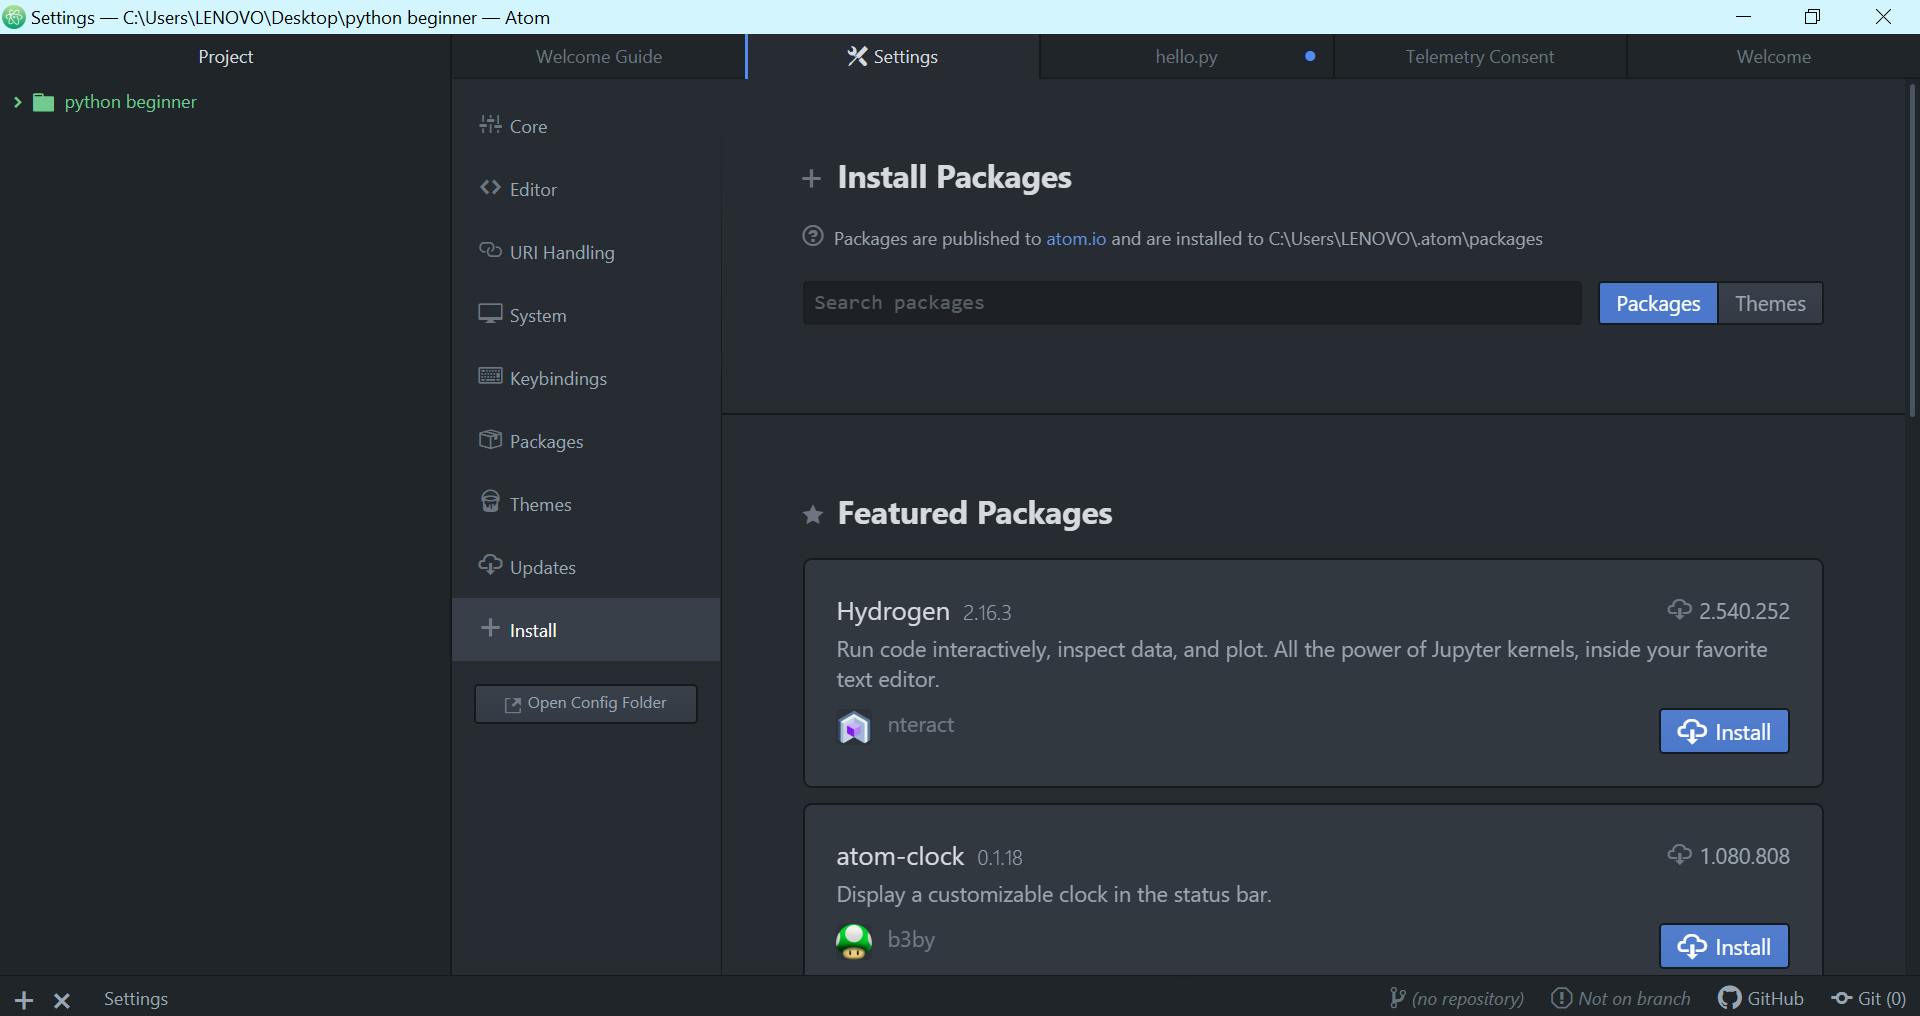Open the nteract author link

[x=921, y=725]
